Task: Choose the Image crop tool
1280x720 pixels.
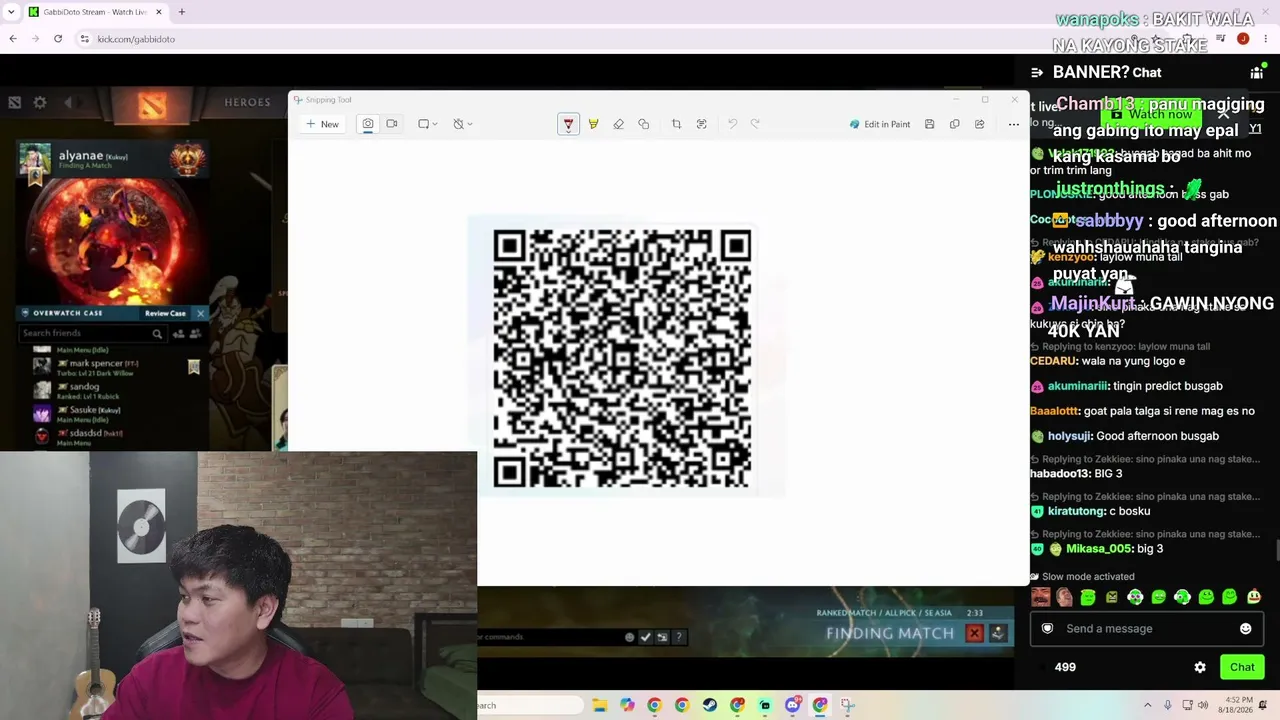Action: pos(676,124)
